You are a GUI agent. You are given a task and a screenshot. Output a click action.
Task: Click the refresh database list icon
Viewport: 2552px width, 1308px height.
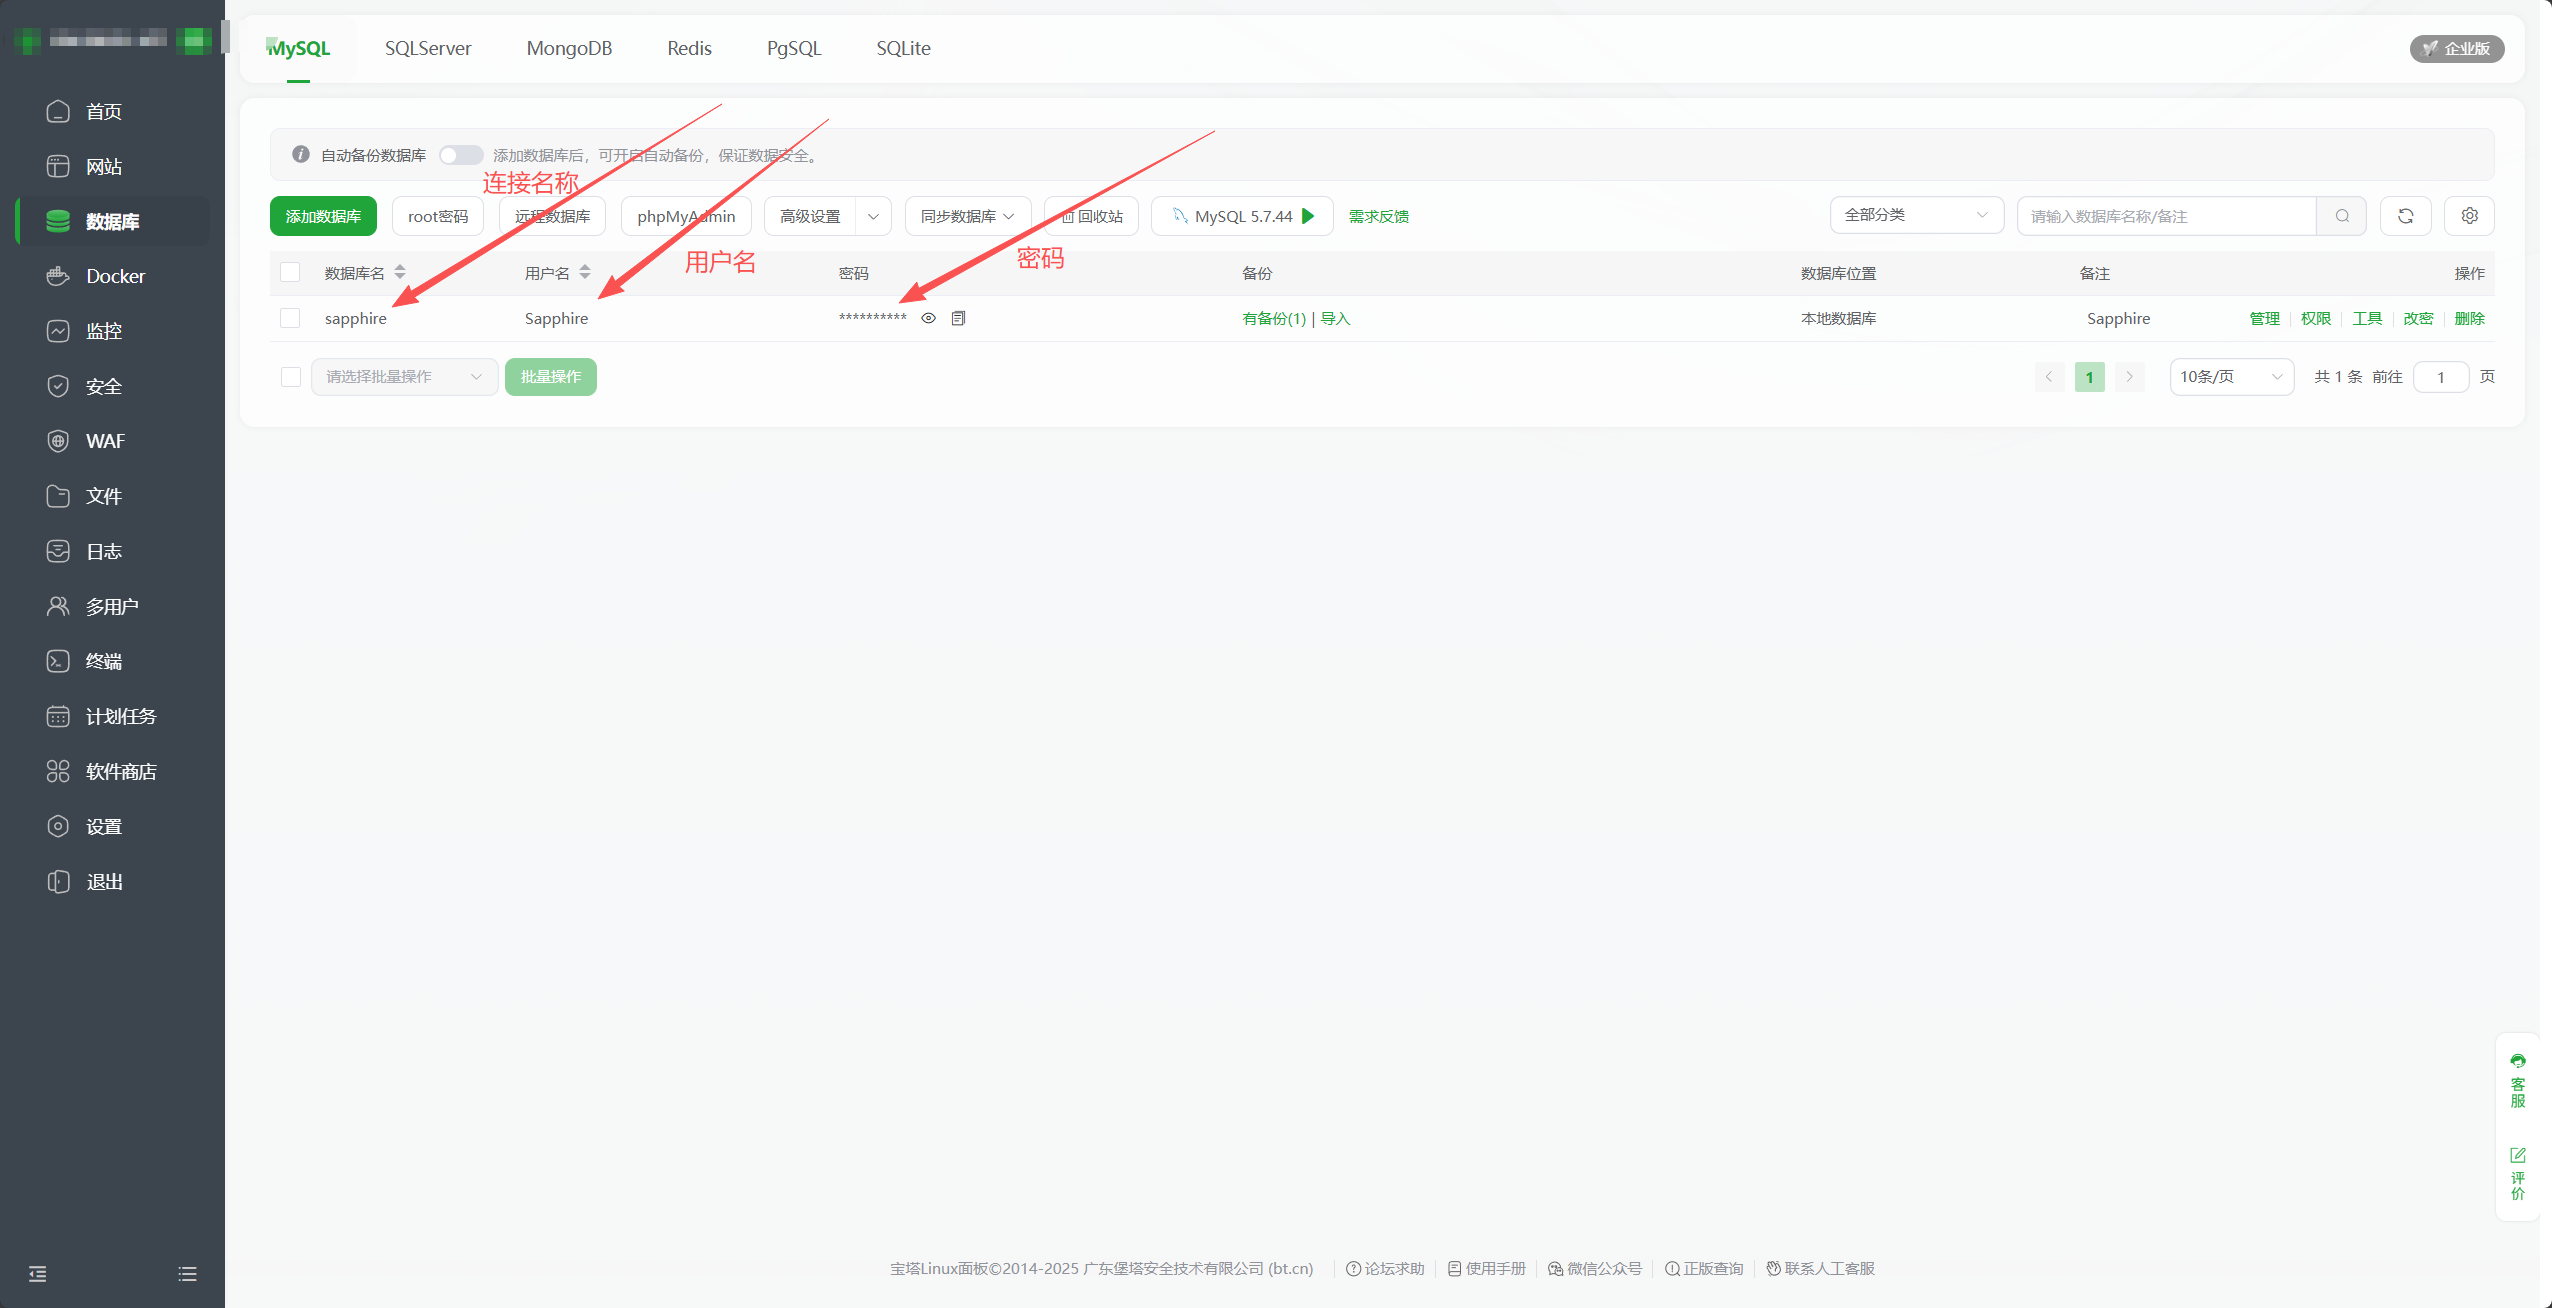click(x=2405, y=216)
